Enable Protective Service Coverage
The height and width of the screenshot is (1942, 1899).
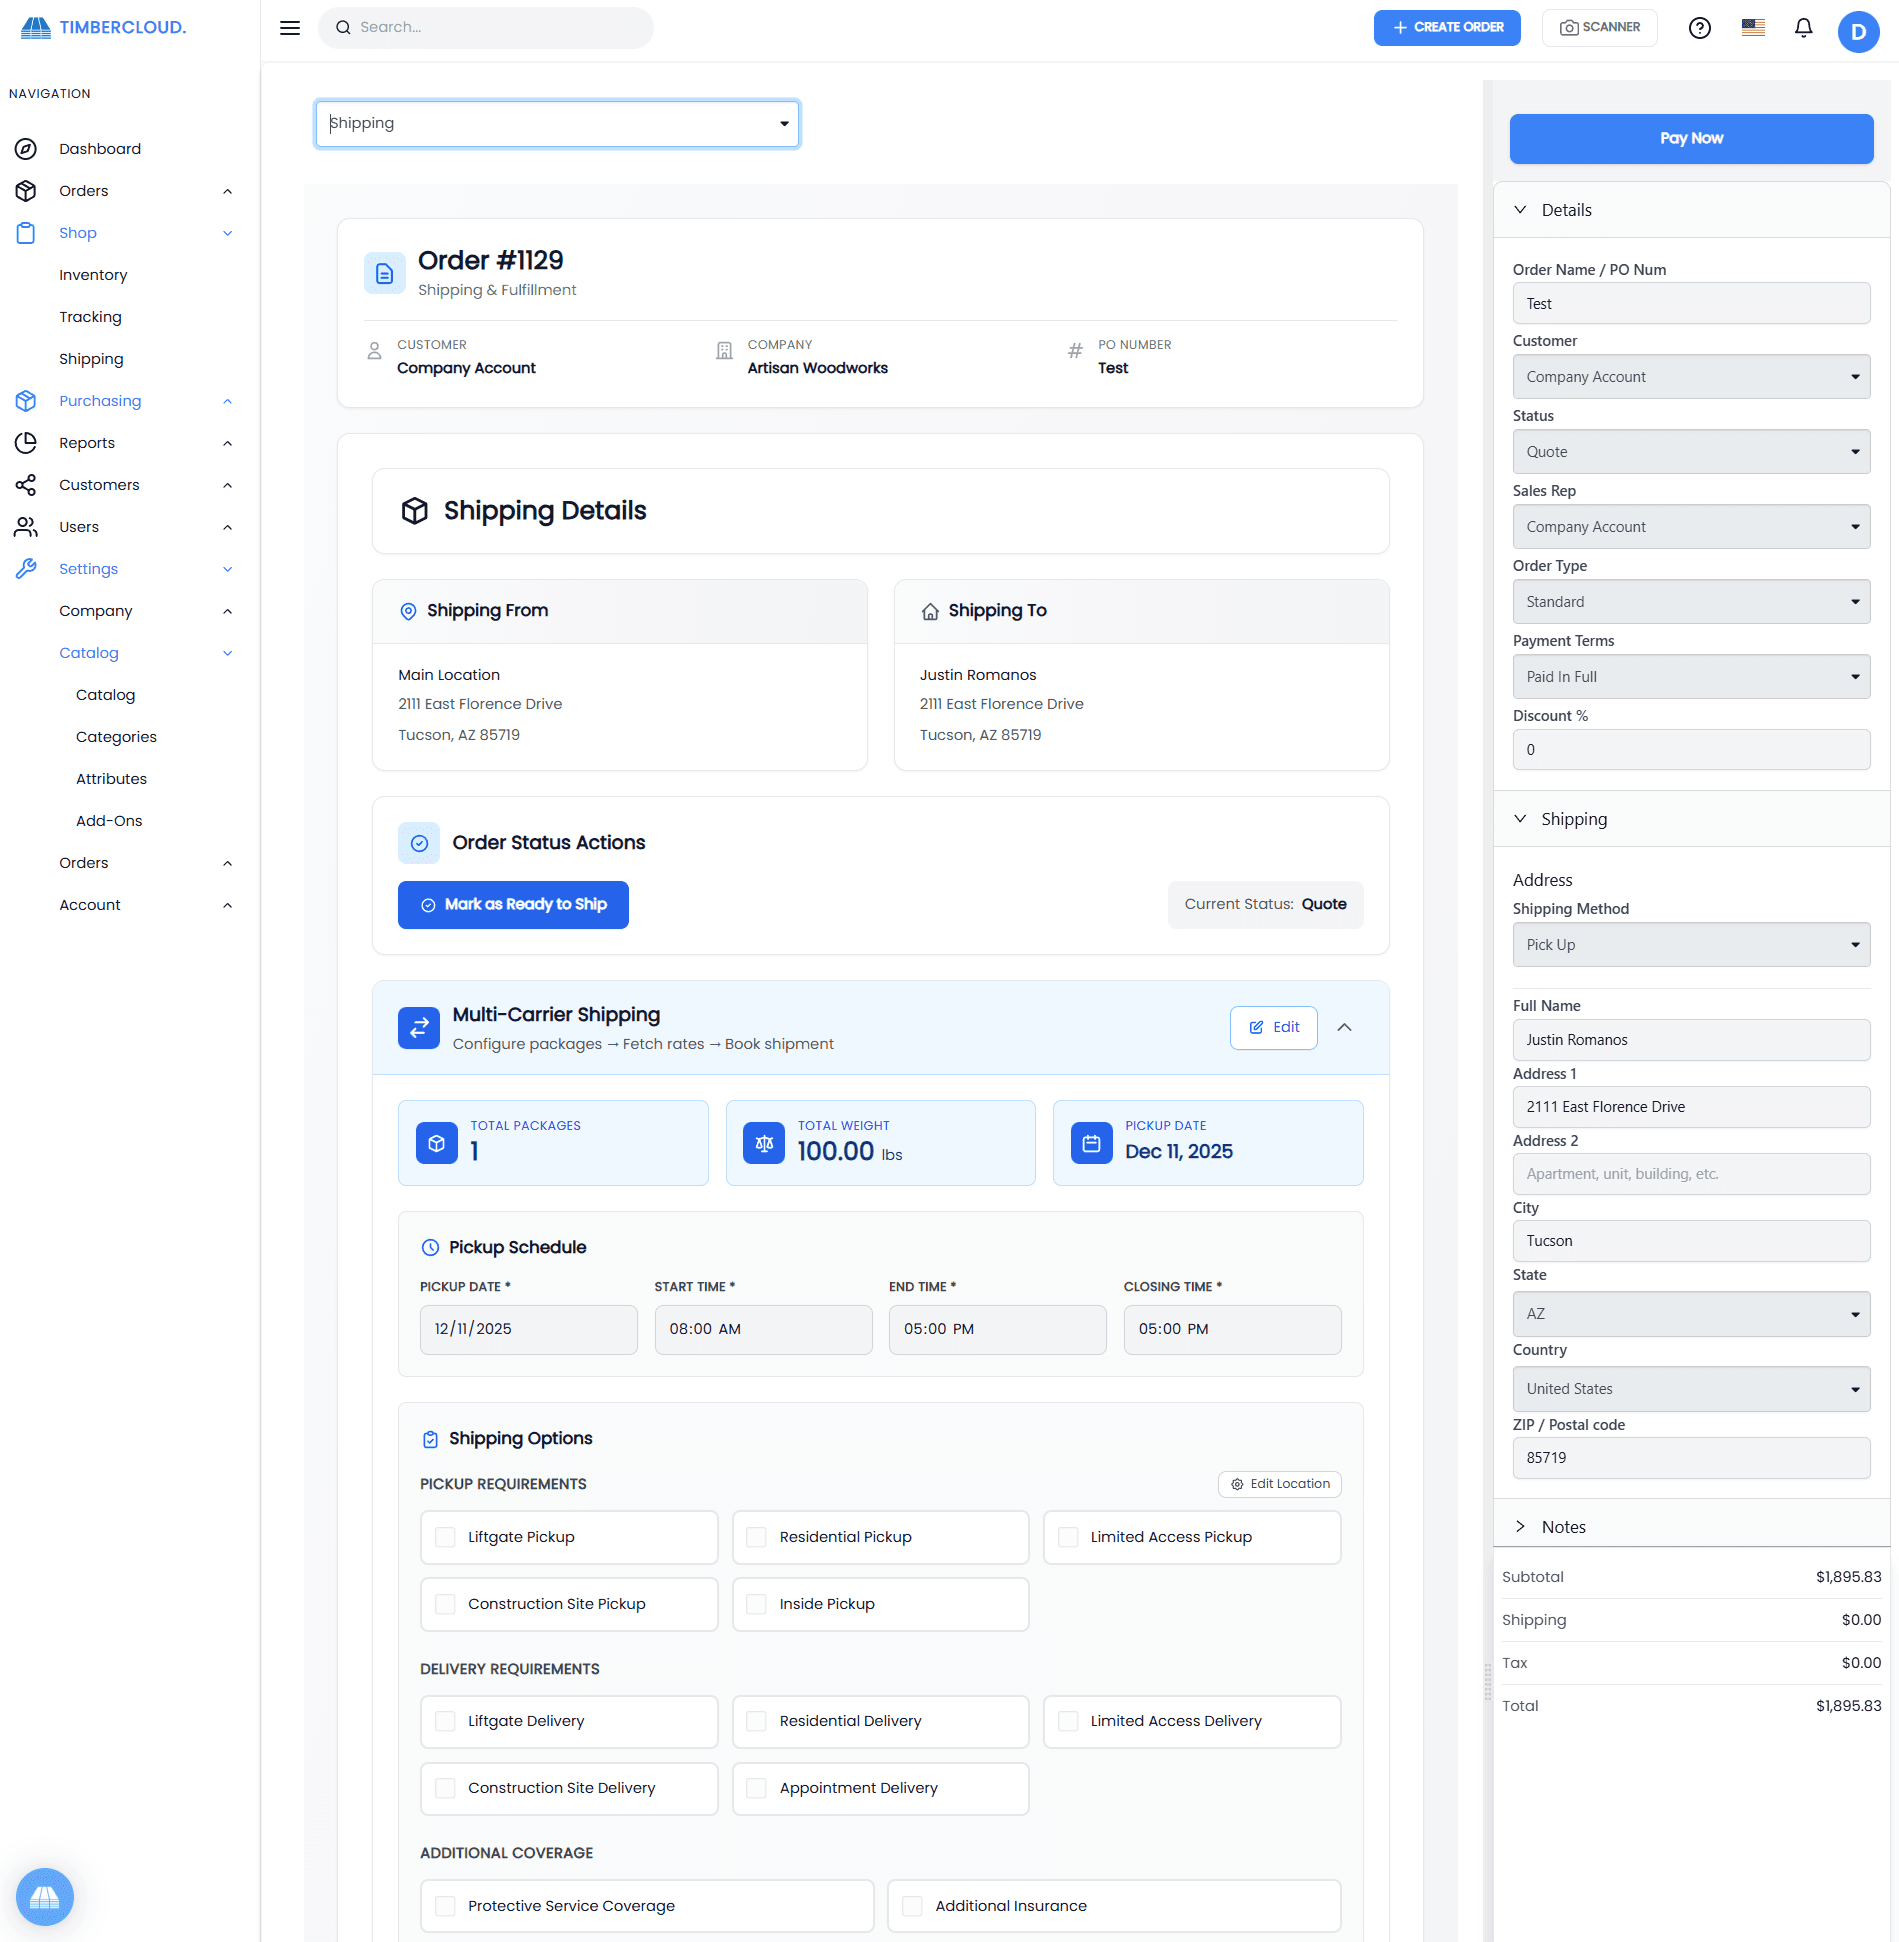click(x=446, y=1906)
